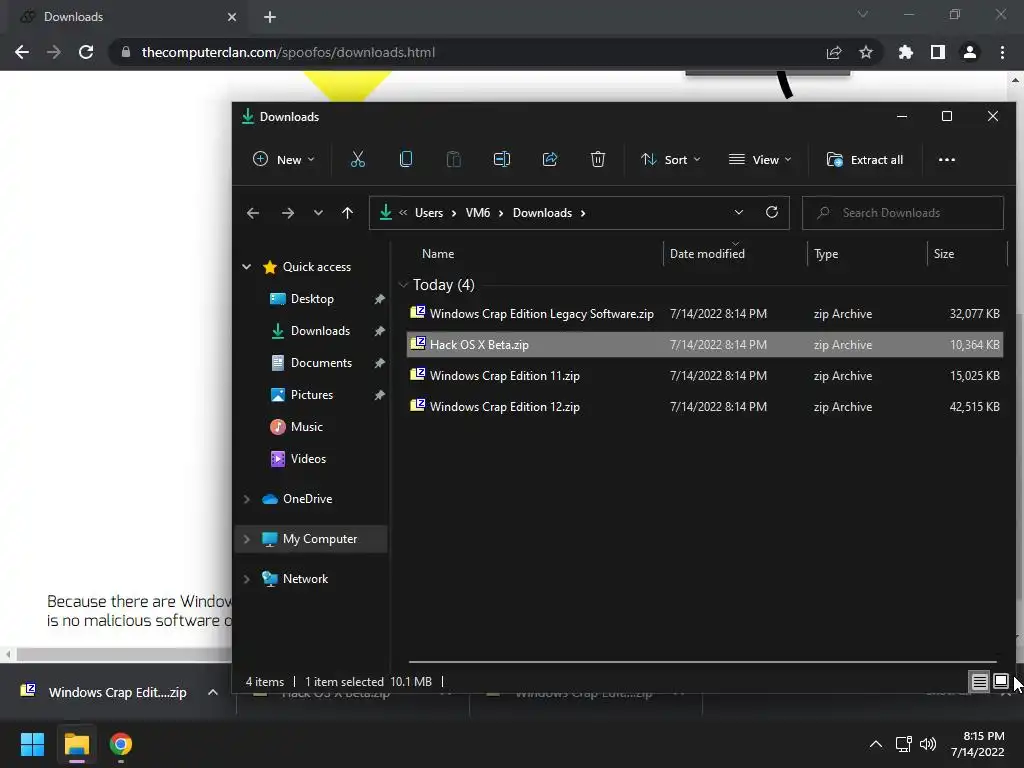Bookmark this page with the star icon
Image resolution: width=1024 pixels, height=768 pixels.
click(x=866, y=52)
